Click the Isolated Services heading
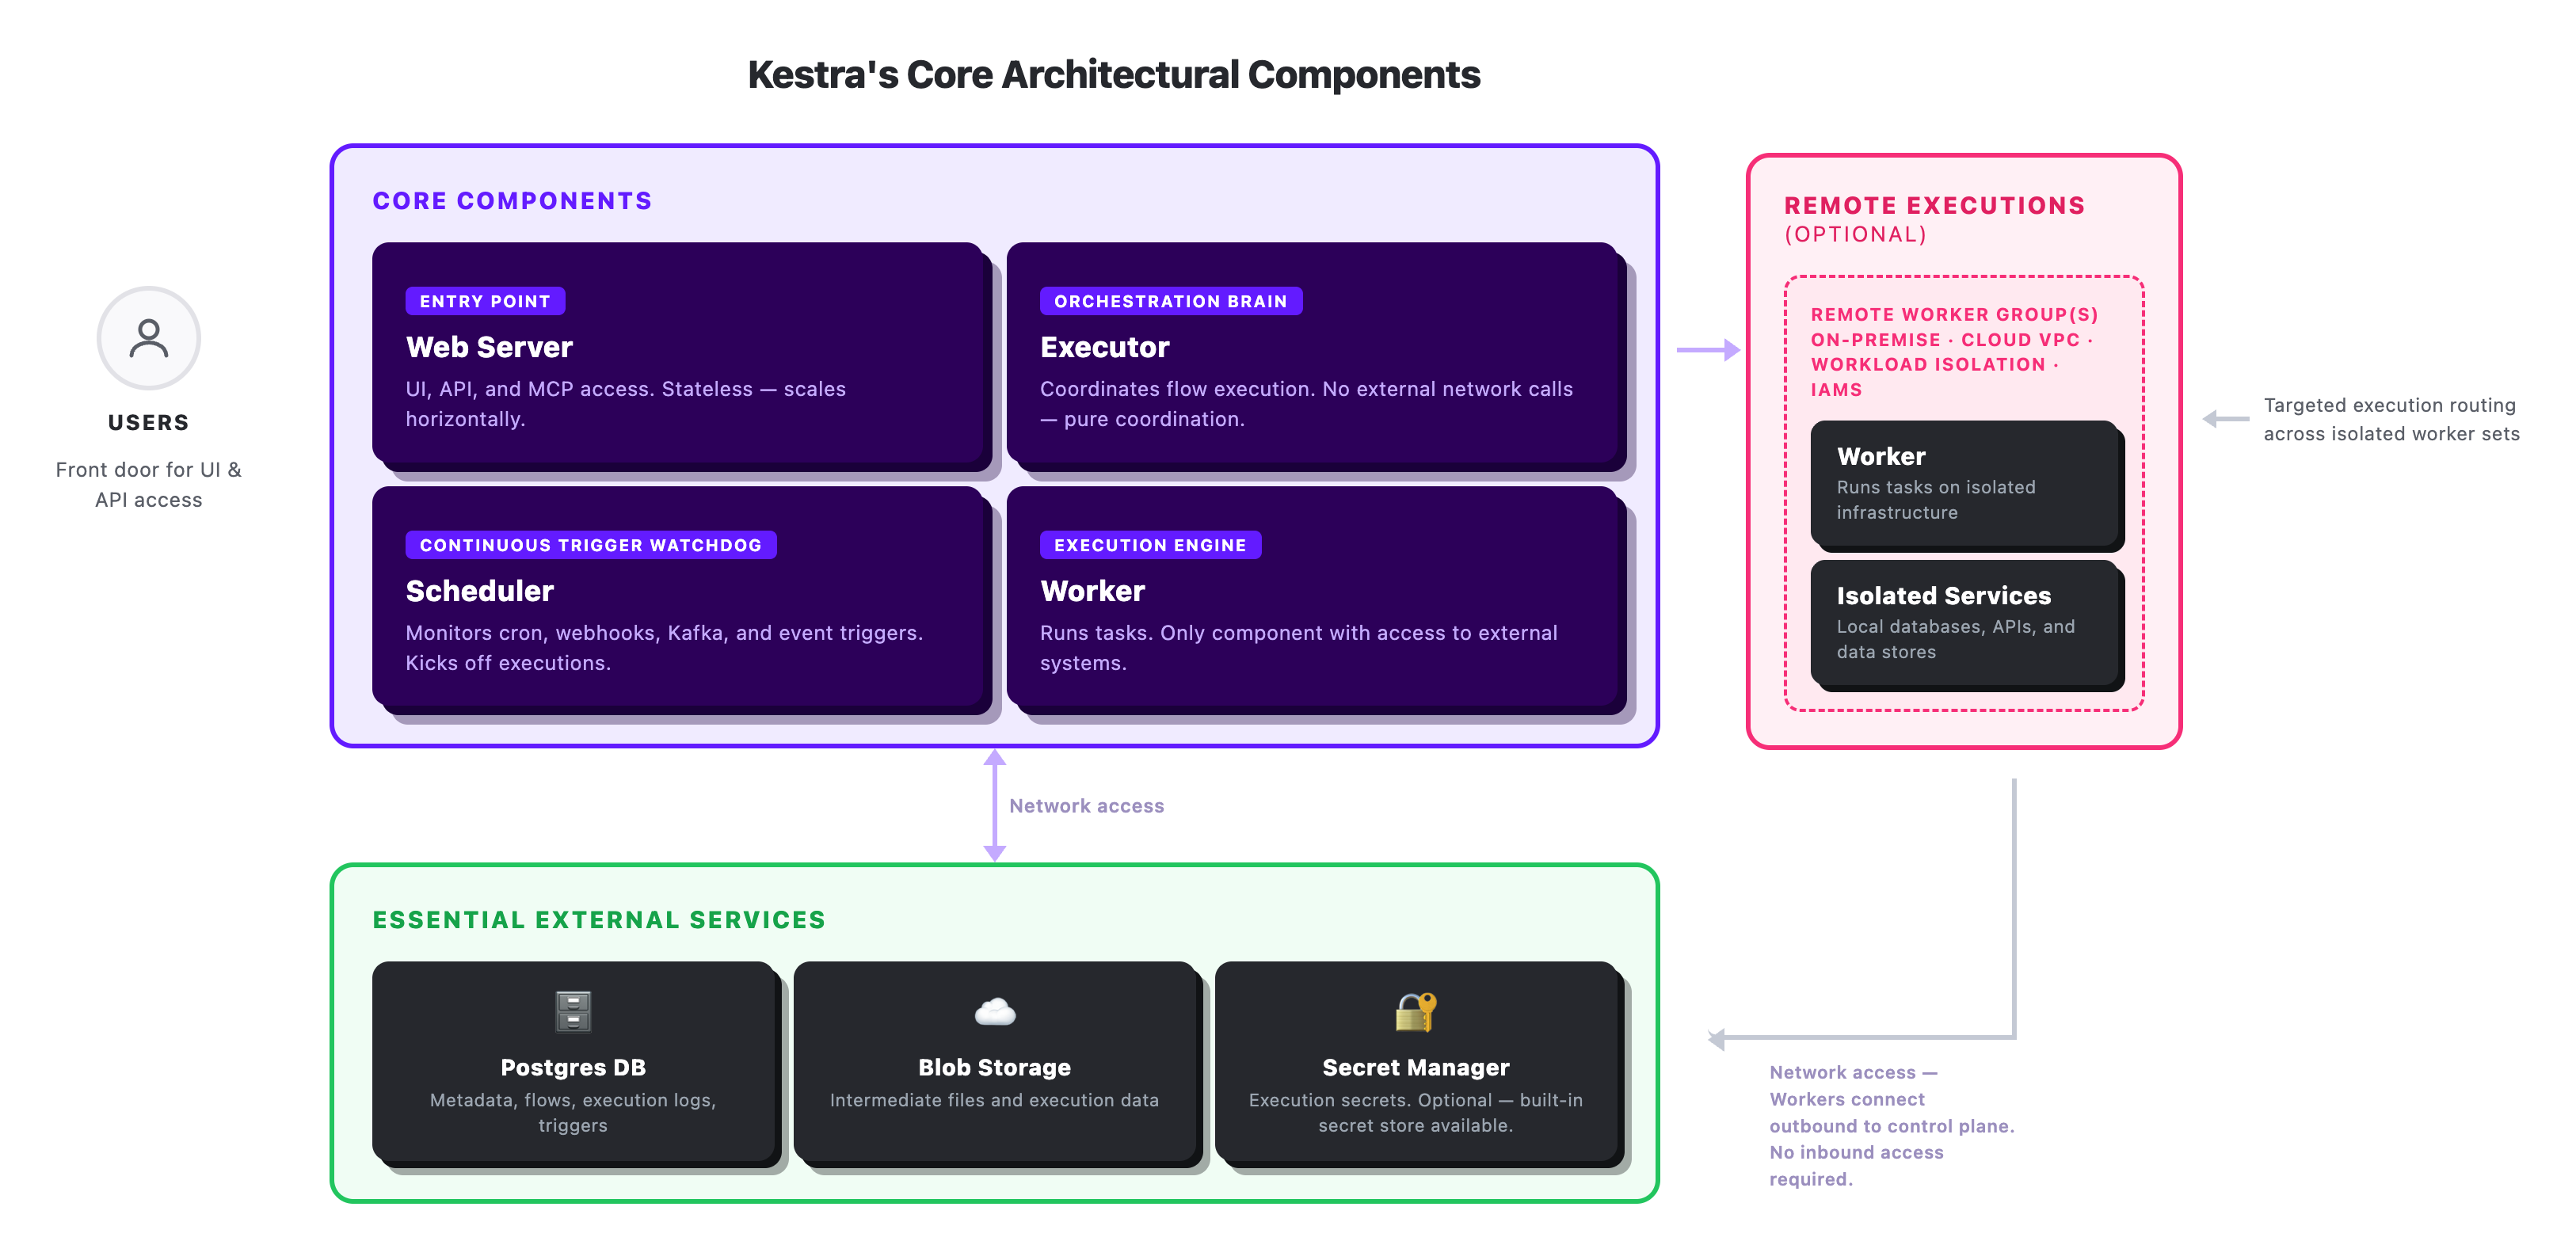Image resolution: width=2576 pixels, height=1260 pixels. (1943, 595)
